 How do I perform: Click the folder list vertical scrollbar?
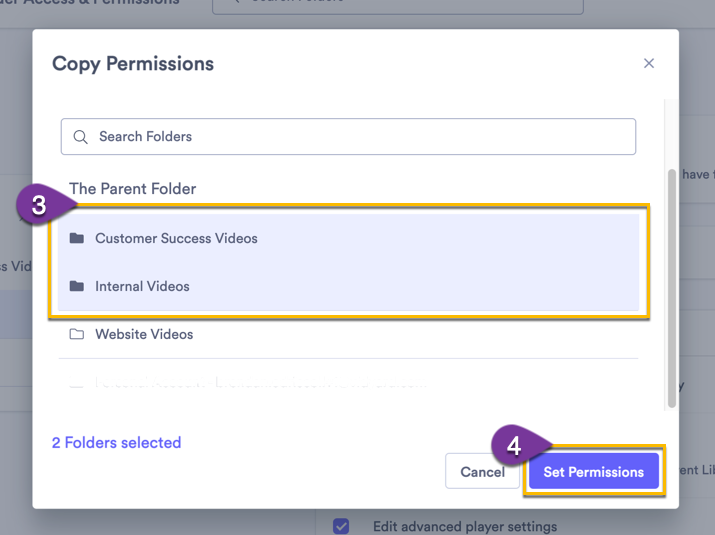pos(671,288)
